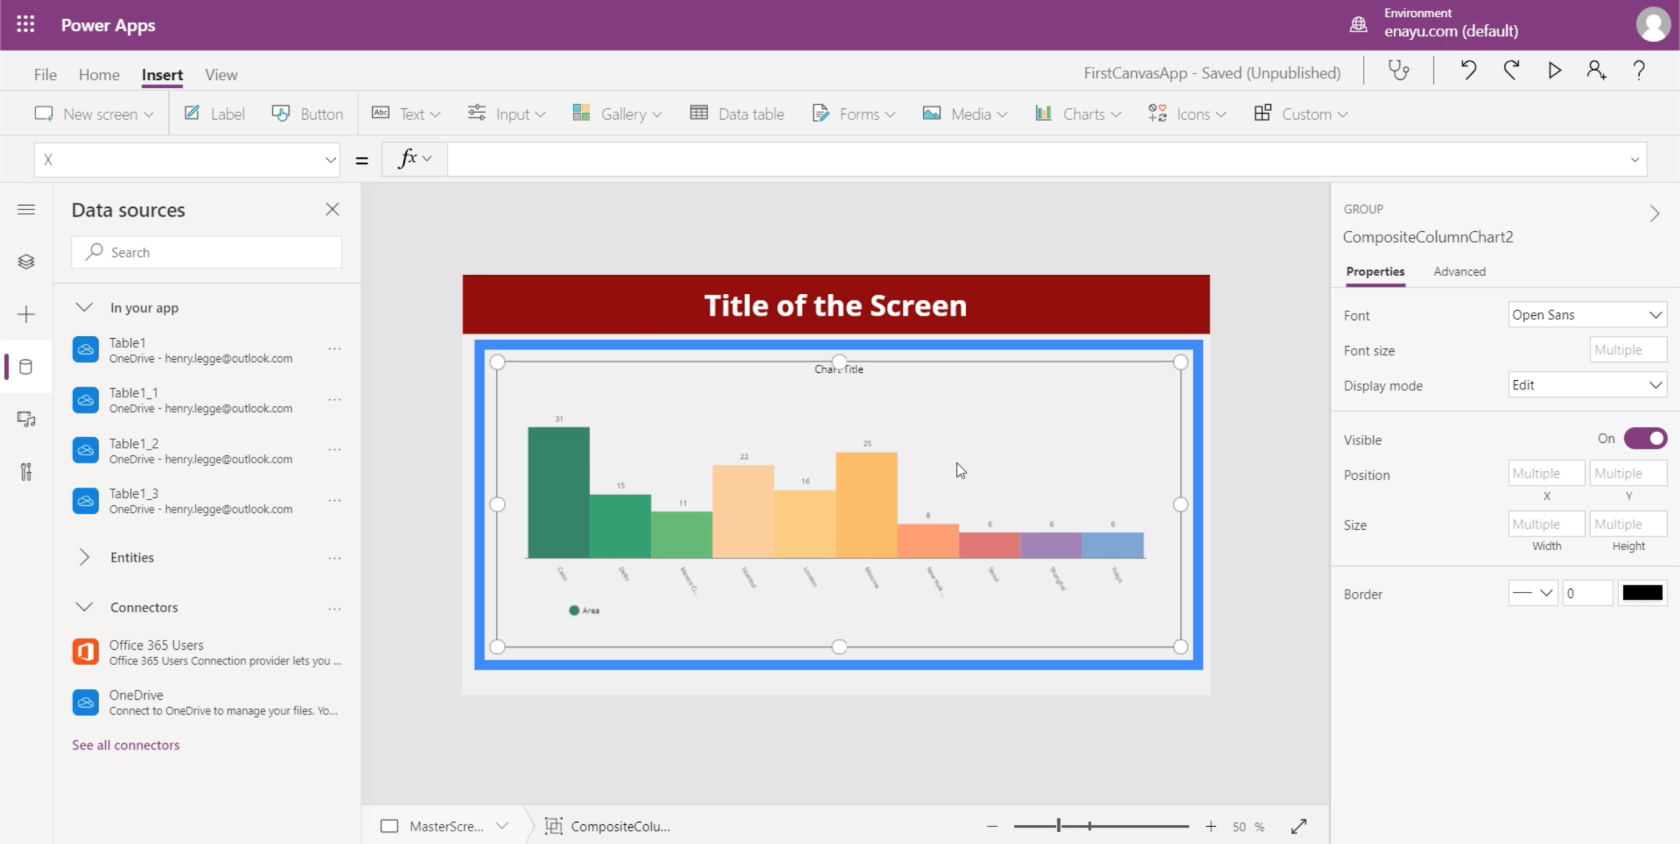
Task: Insert a Data table
Action: click(x=737, y=114)
